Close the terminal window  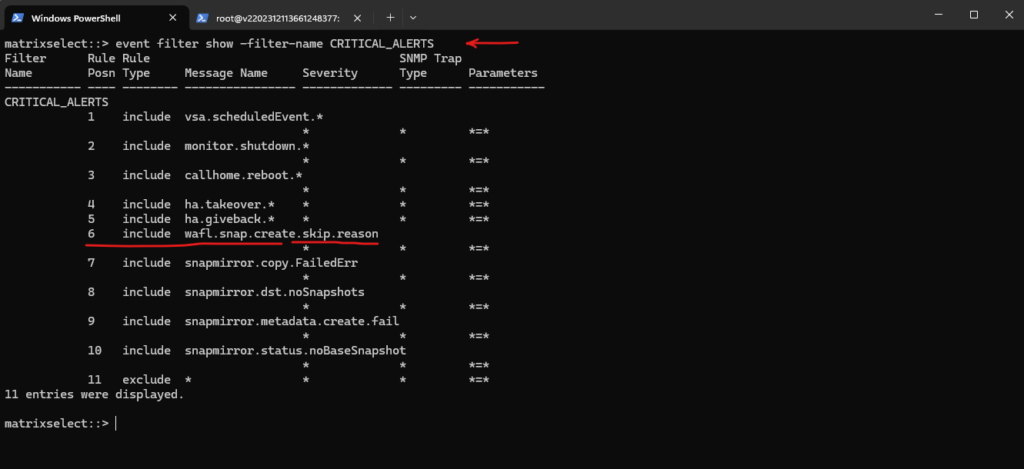[1007, 15]
